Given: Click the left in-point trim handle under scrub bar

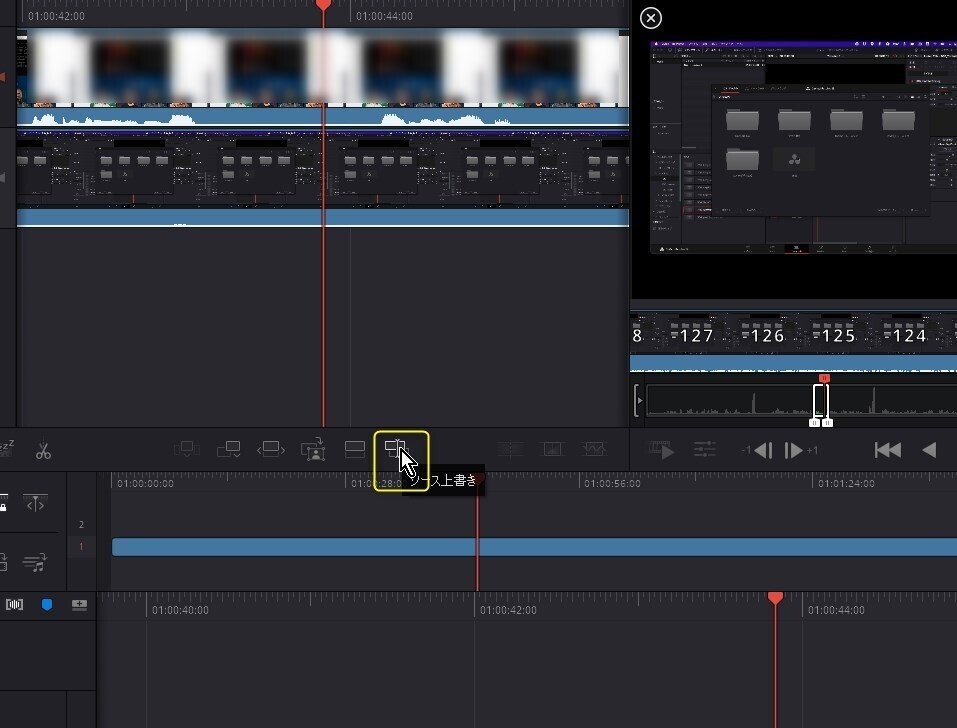Looking at the screenshot, I should point(814,422).
